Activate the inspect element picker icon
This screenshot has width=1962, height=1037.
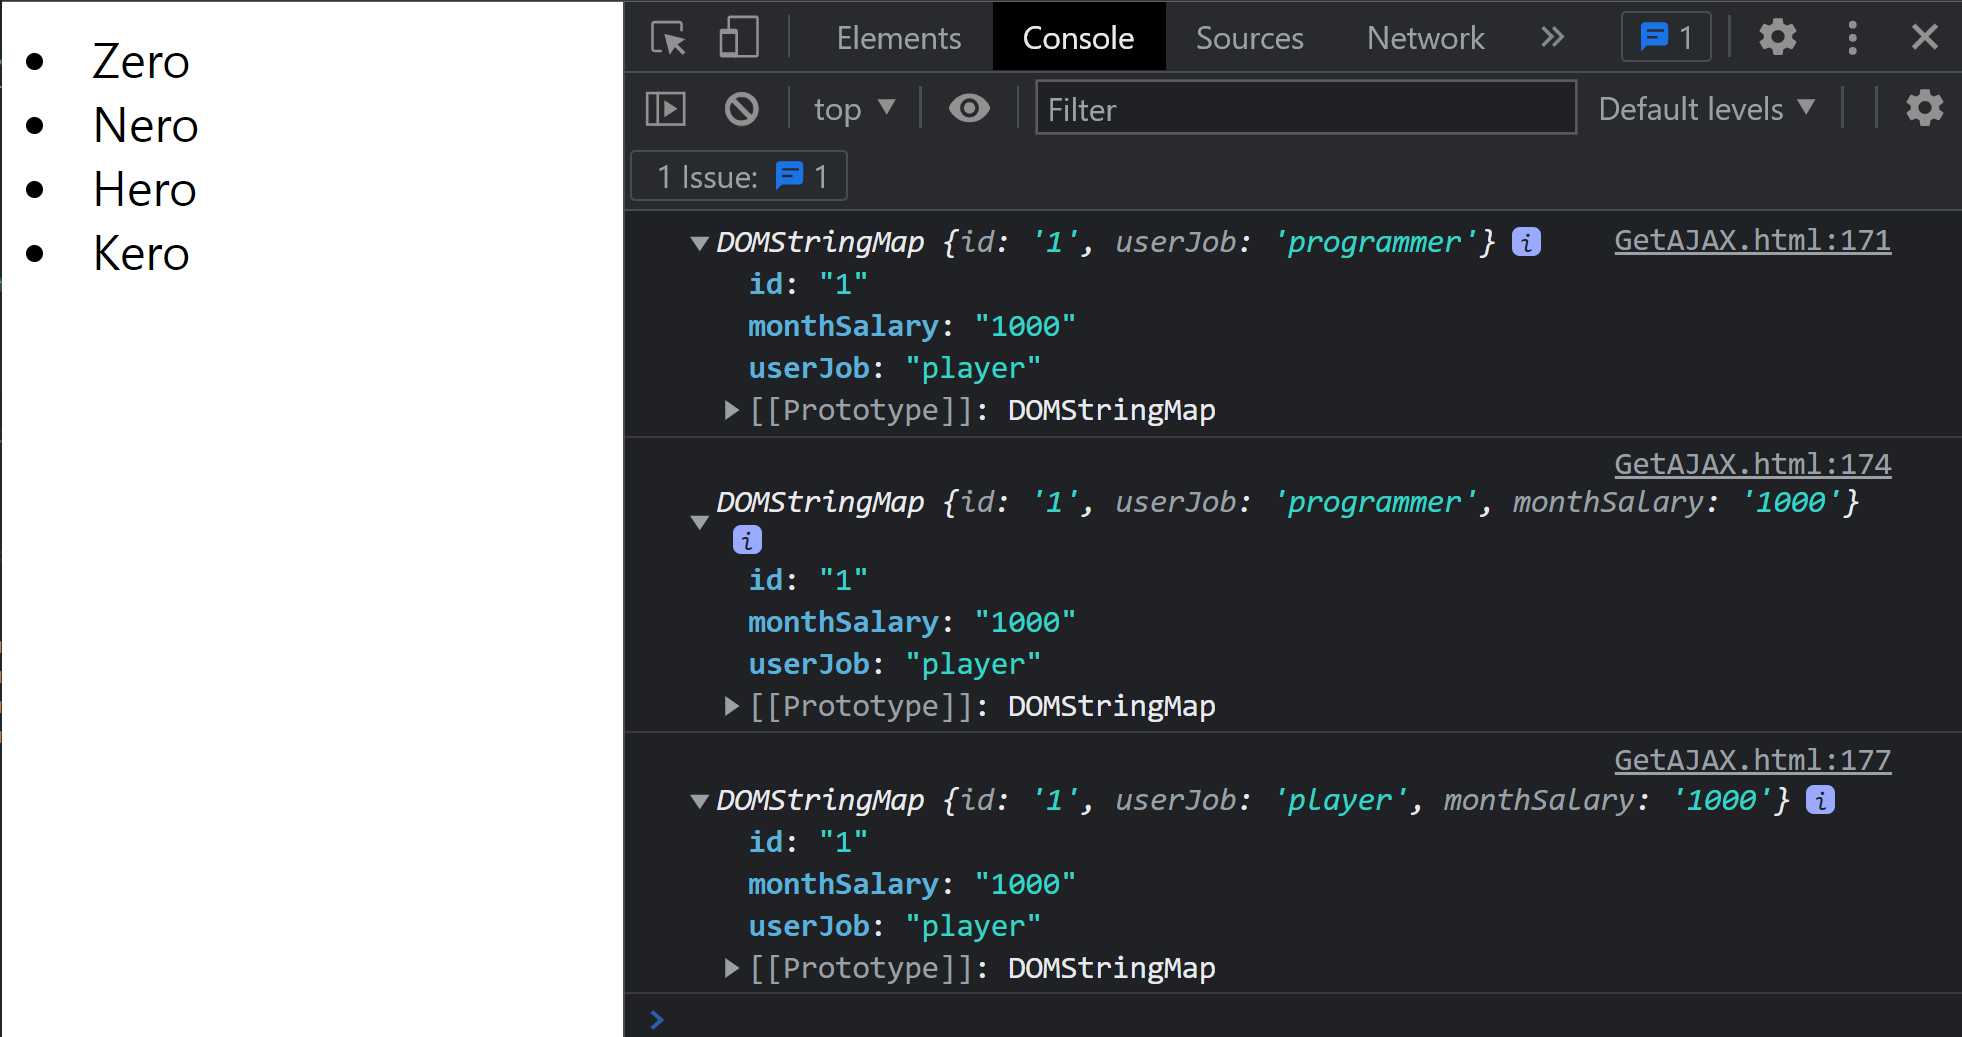click(668, 38)
